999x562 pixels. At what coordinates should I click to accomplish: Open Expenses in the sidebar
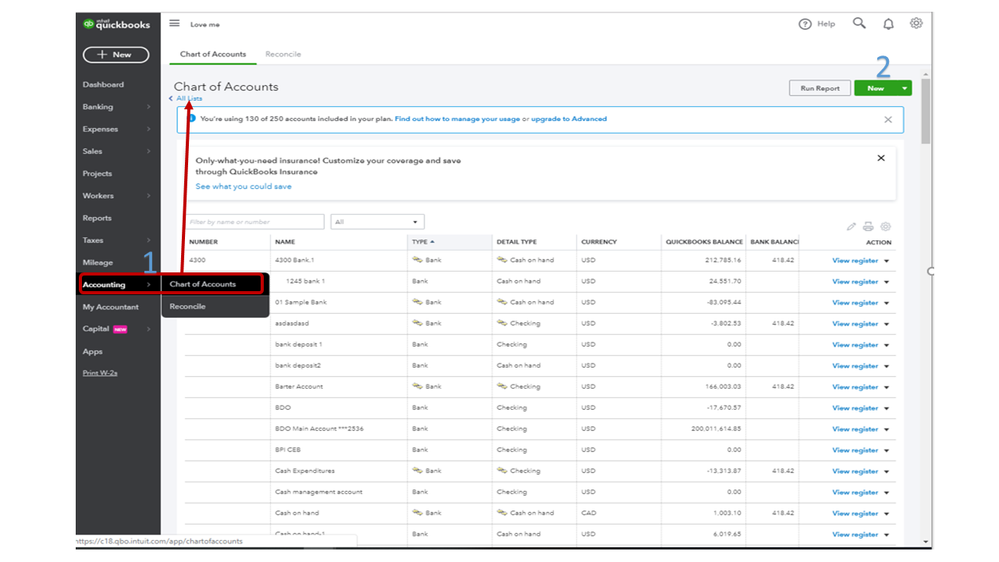[x=100, y=129]
